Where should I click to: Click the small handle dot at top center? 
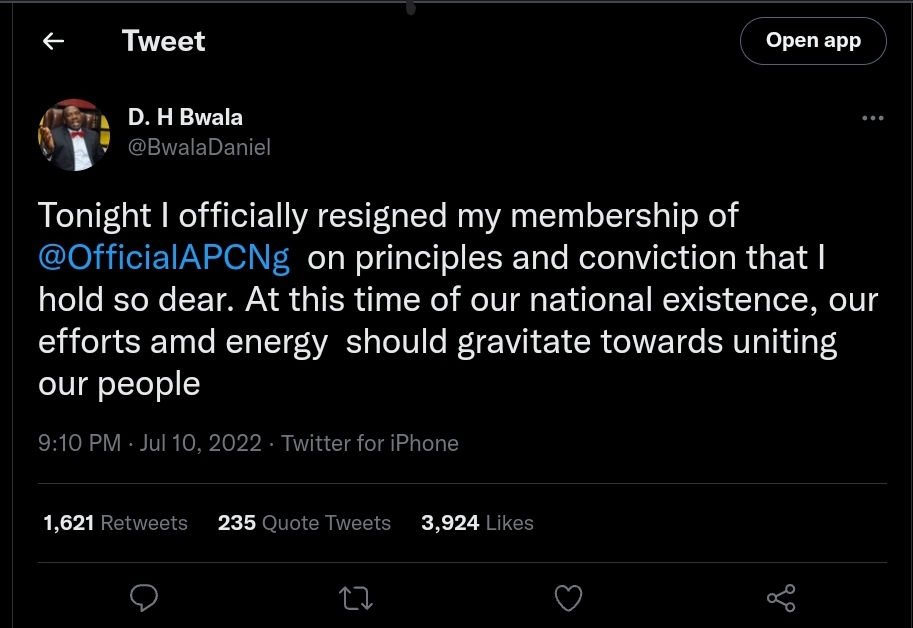point(410,7)
